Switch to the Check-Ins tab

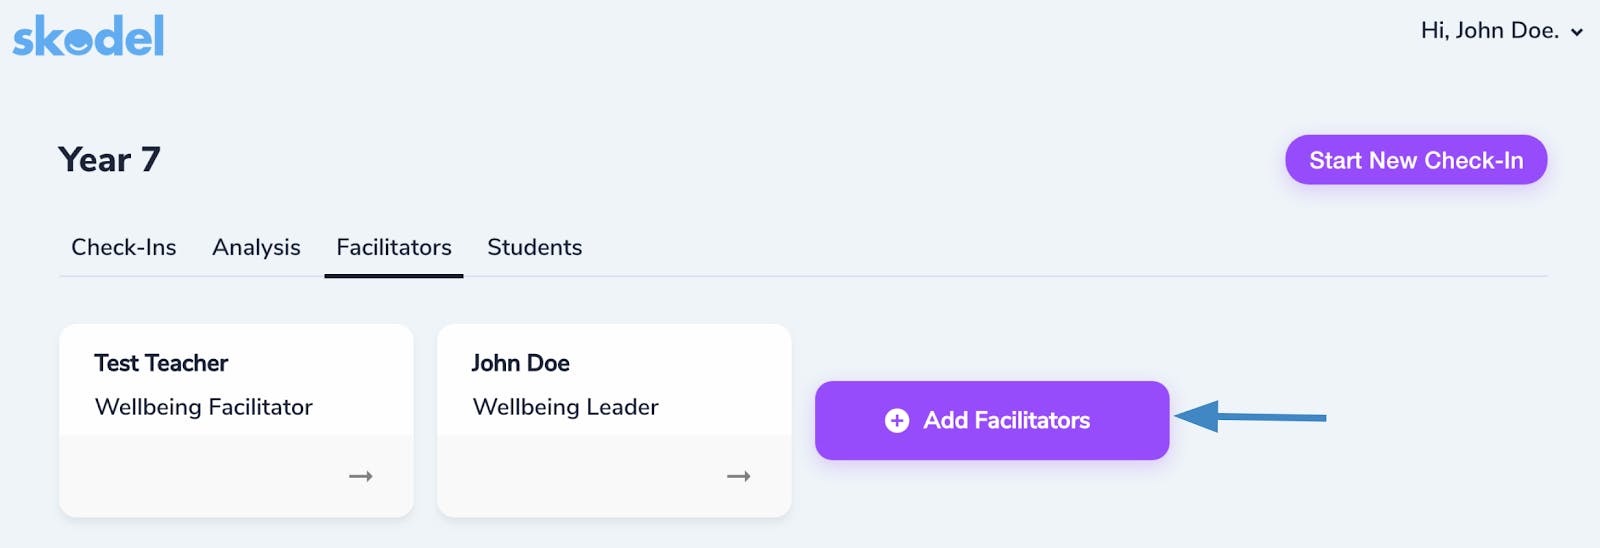(x=124, y=247)
